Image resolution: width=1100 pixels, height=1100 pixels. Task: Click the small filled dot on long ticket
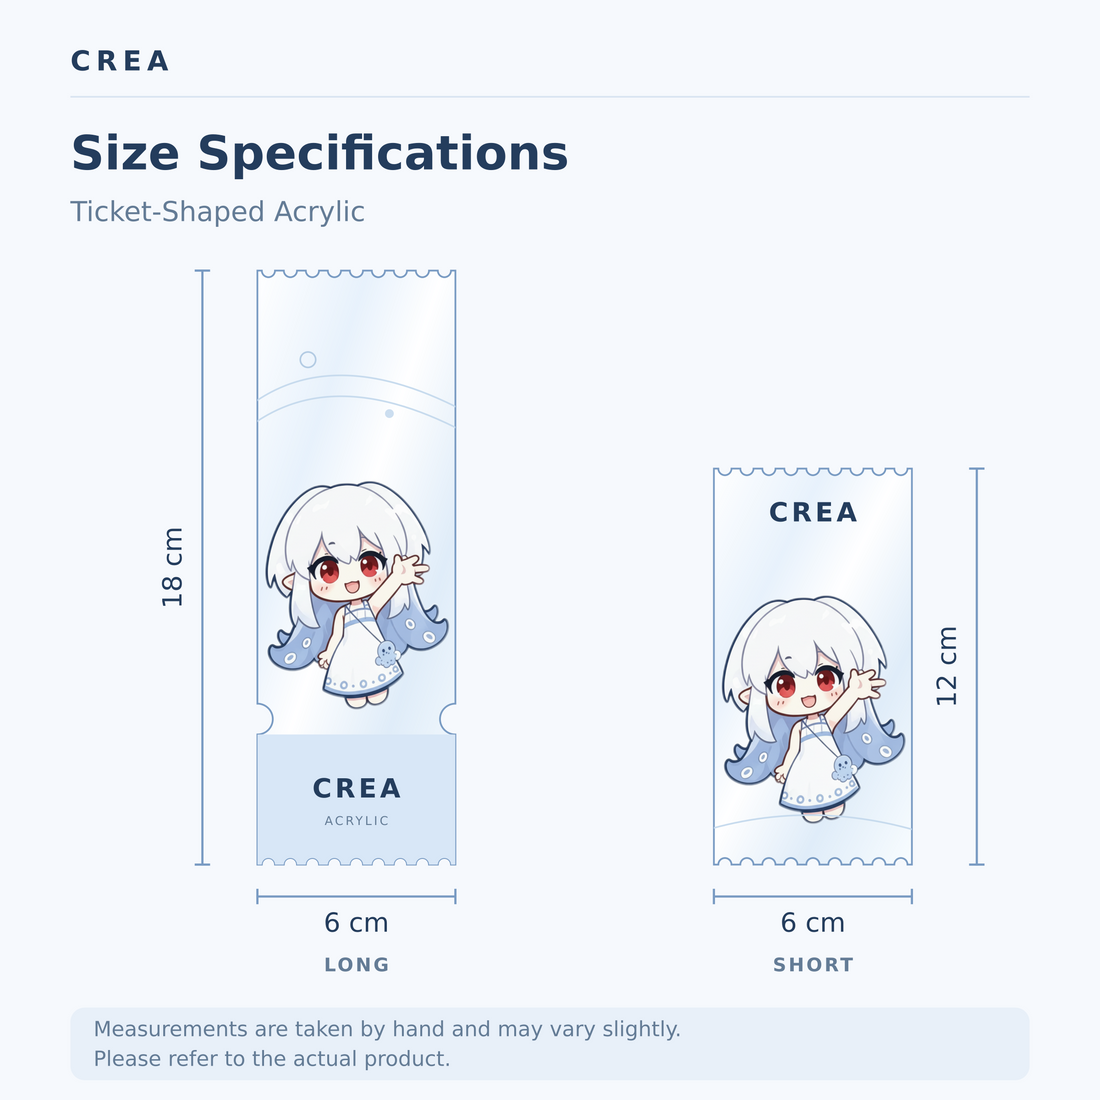point(389,413)
